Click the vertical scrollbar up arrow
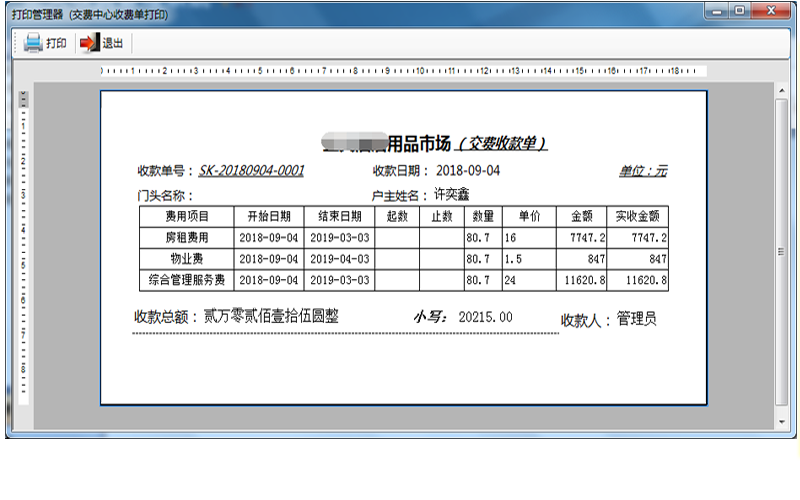The image size is (800, 500). 782,91
